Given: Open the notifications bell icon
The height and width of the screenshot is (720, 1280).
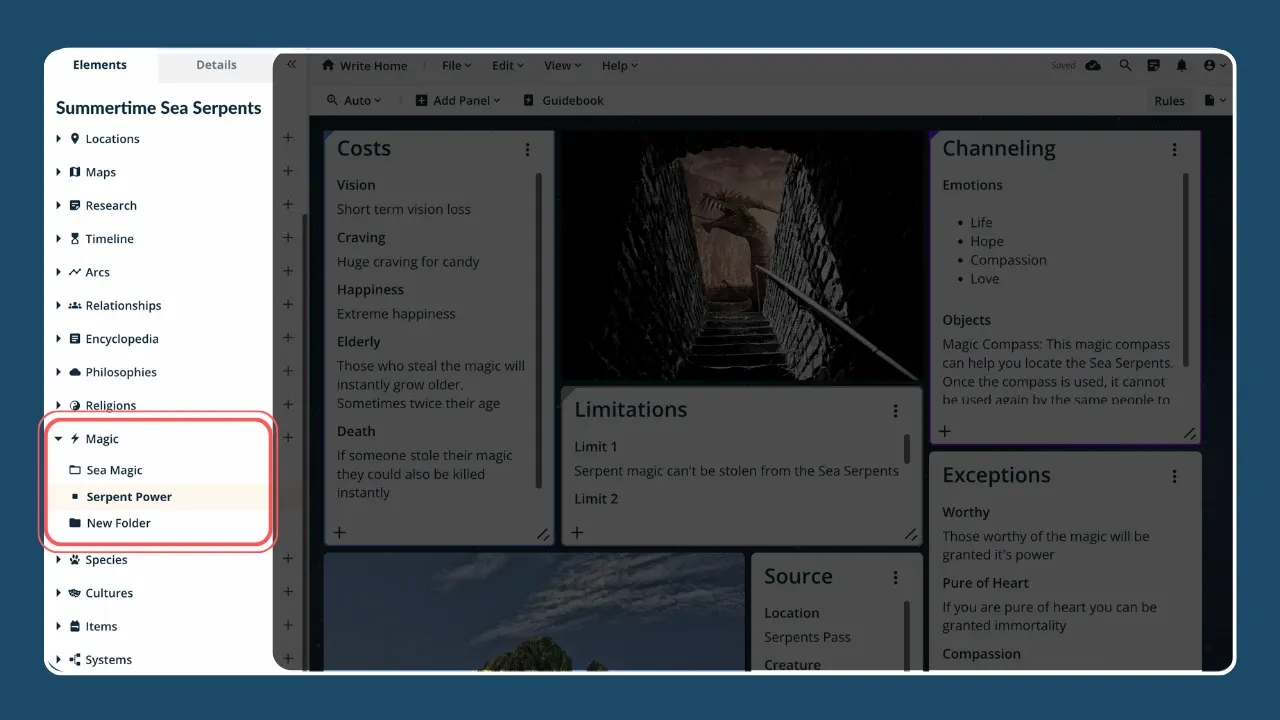Looking at the screenshot, I should point(1181,65).
